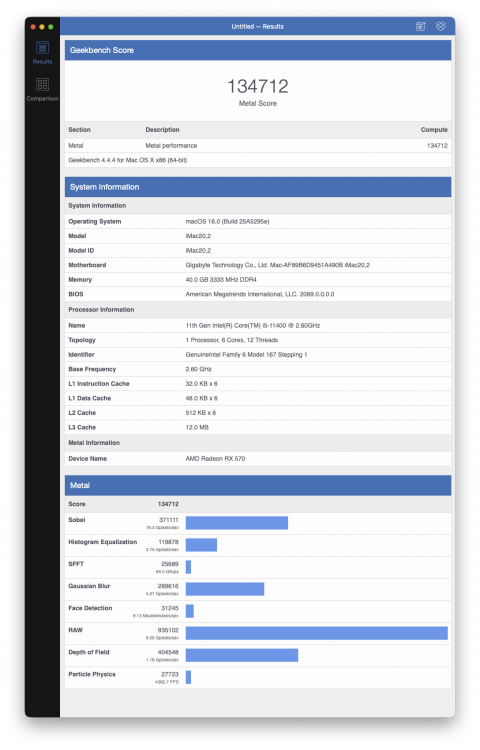Image resolution: width=480 pixels, height=750 pixels.
Task: Select the macOS 16.0 operating system value
Action: tap(227, 221)
